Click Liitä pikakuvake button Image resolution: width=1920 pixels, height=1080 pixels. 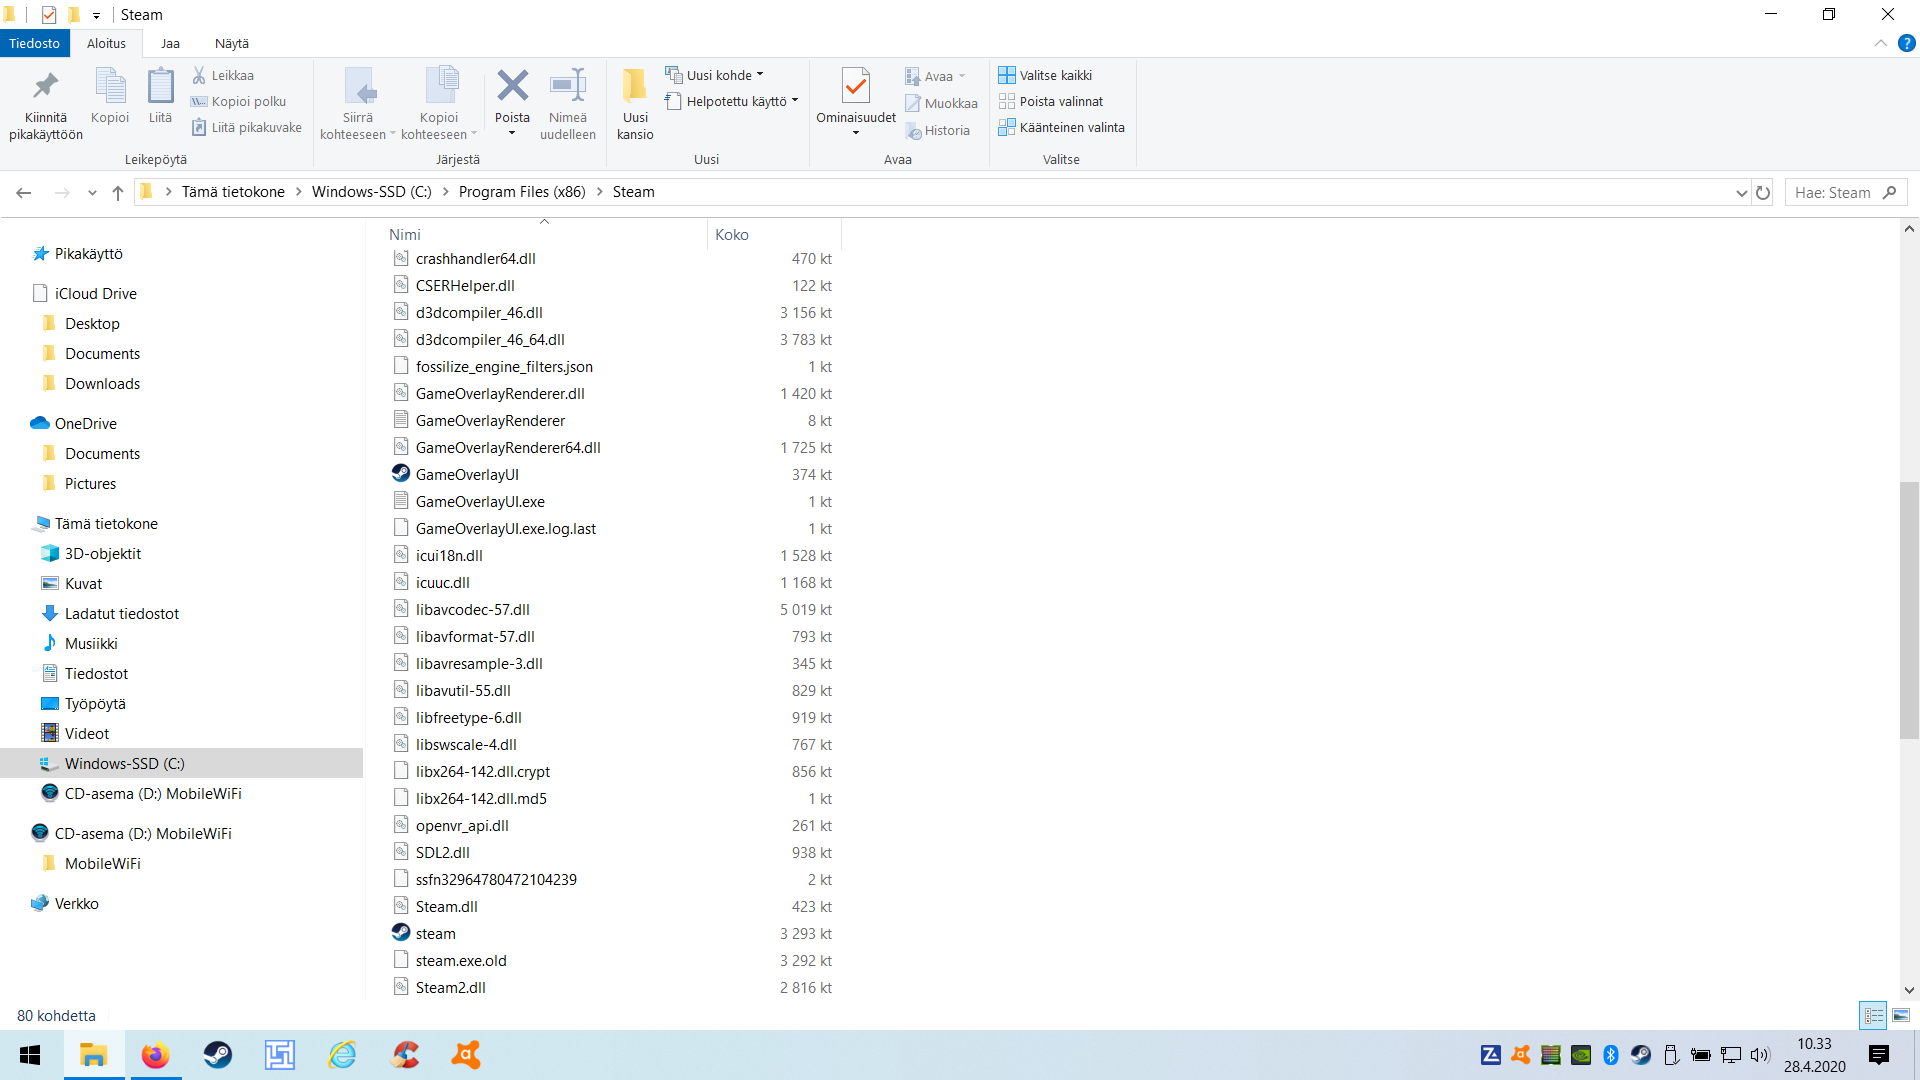tap(247, 127)
